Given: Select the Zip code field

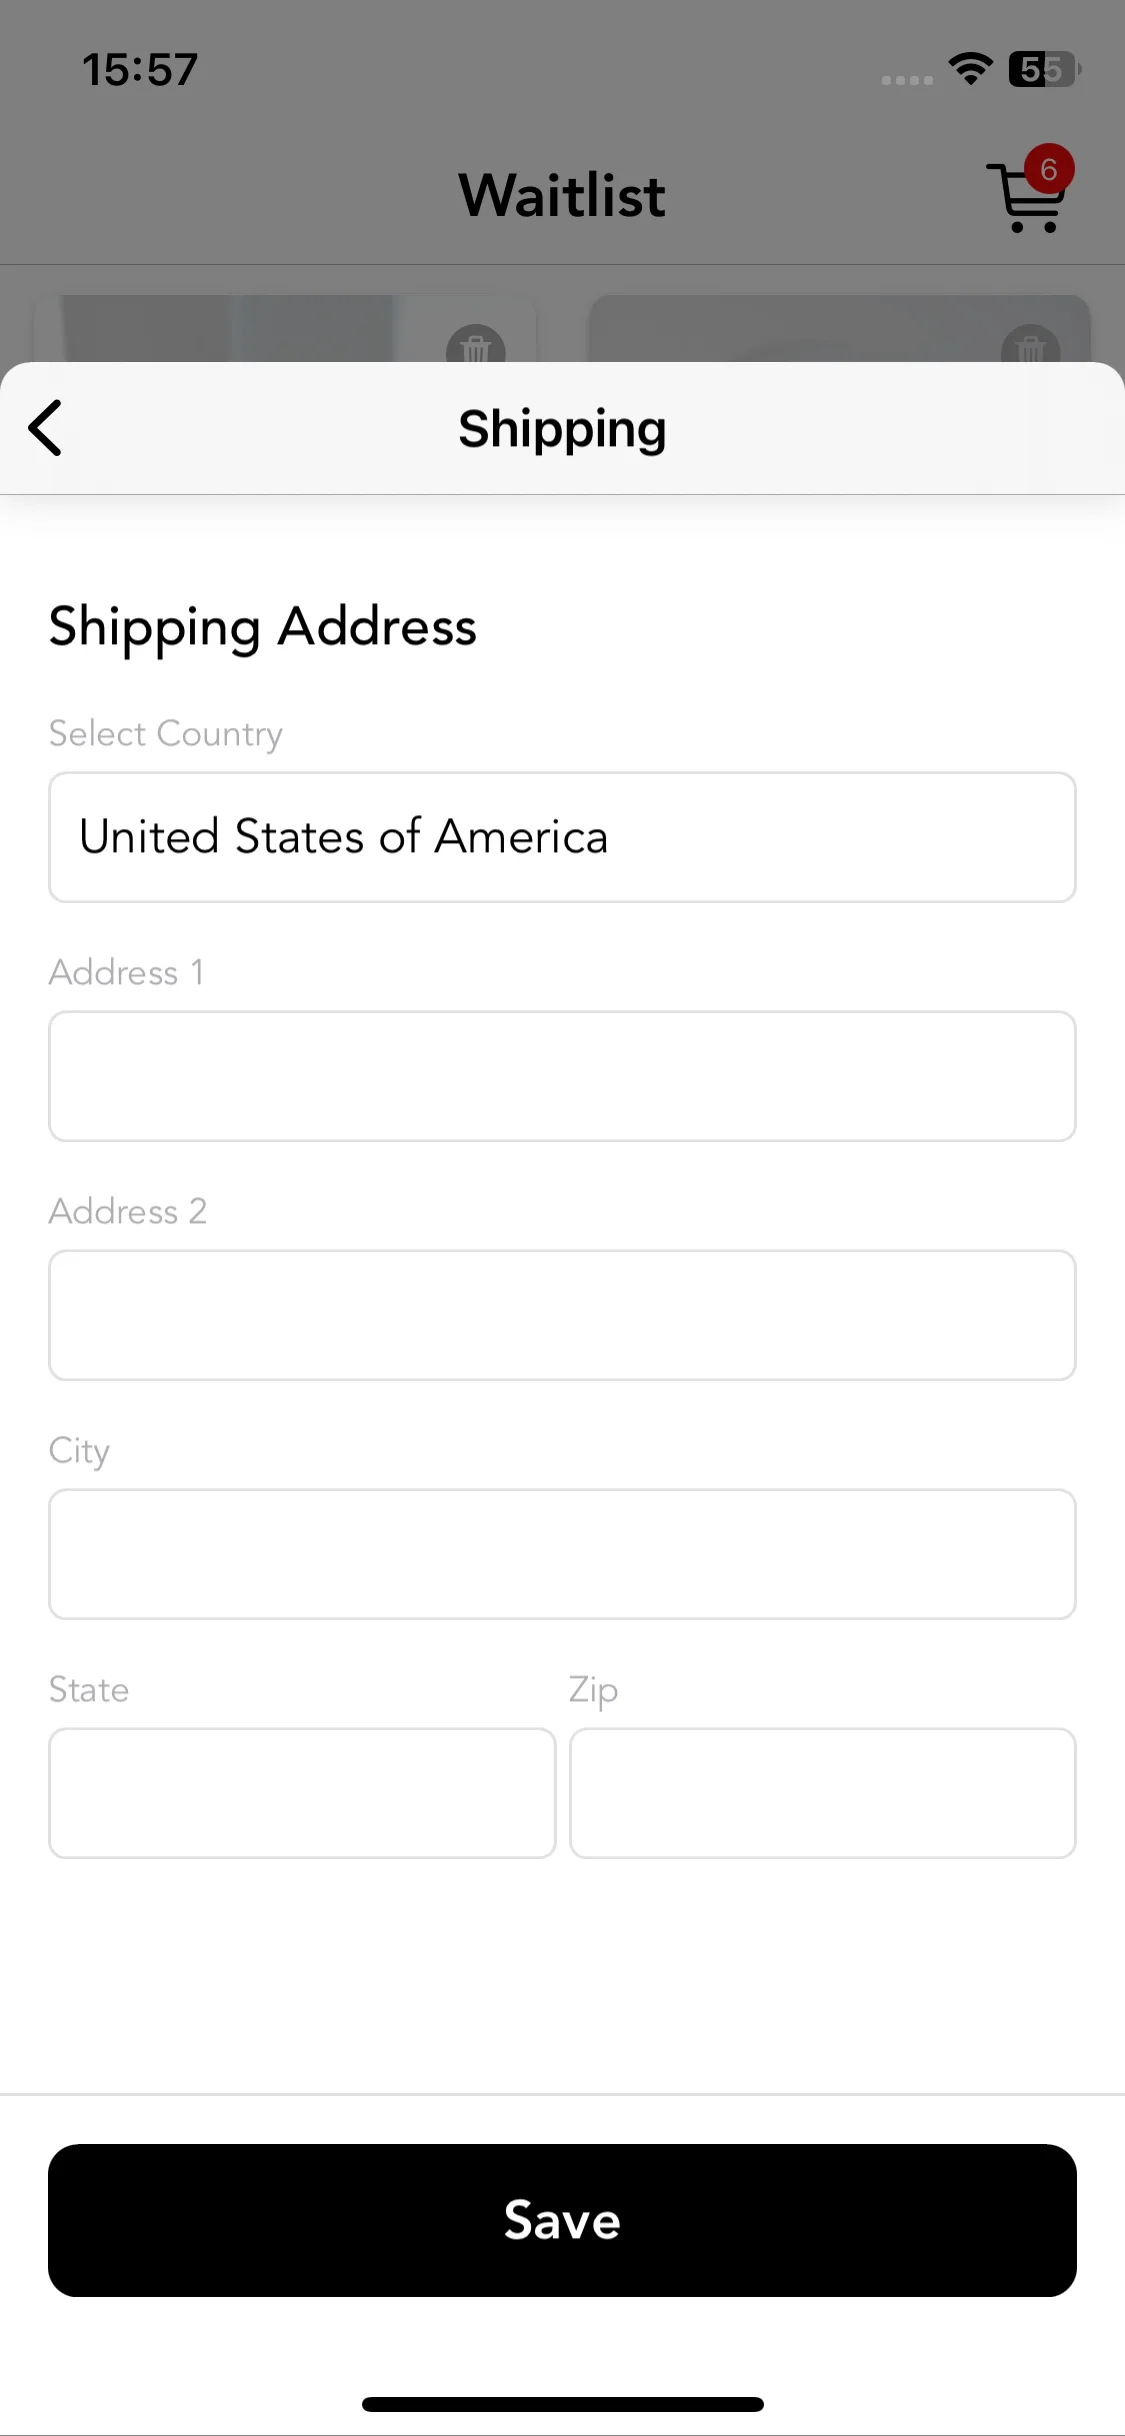Looking at the screenshot, I should [823, 1793].
